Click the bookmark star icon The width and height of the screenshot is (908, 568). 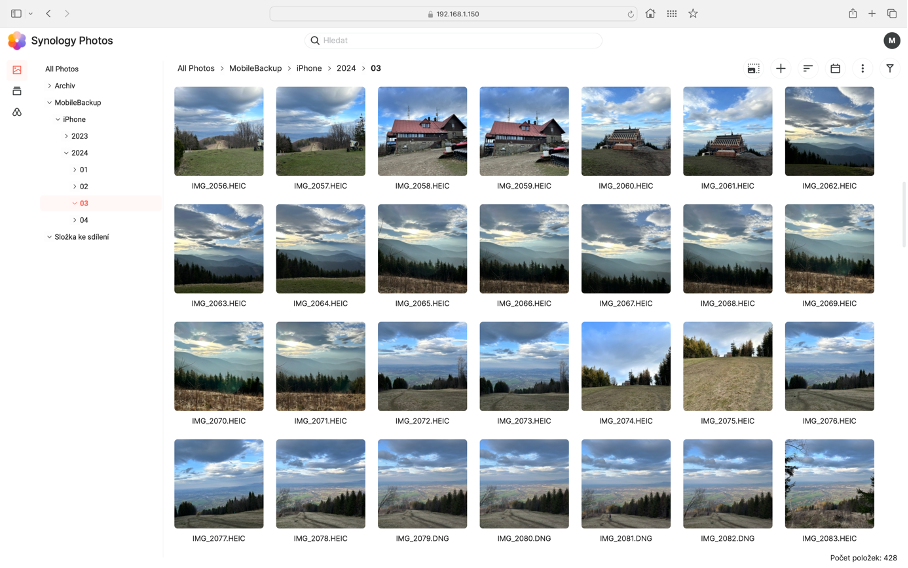(x=693, y=13)
